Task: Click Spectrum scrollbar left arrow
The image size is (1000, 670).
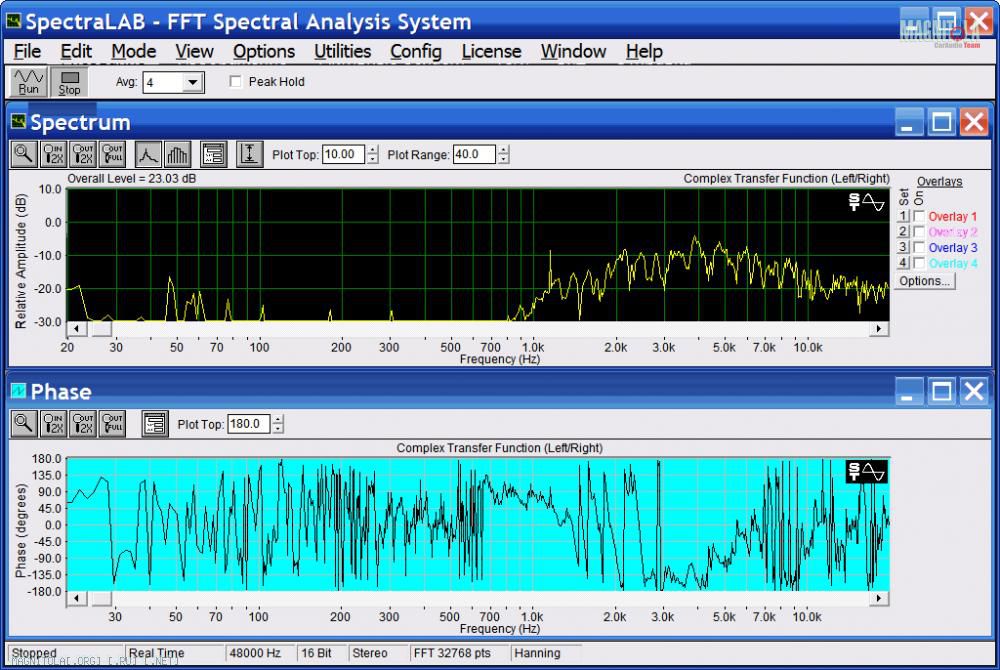Action: pyautogui.click(x=77, y=329)
